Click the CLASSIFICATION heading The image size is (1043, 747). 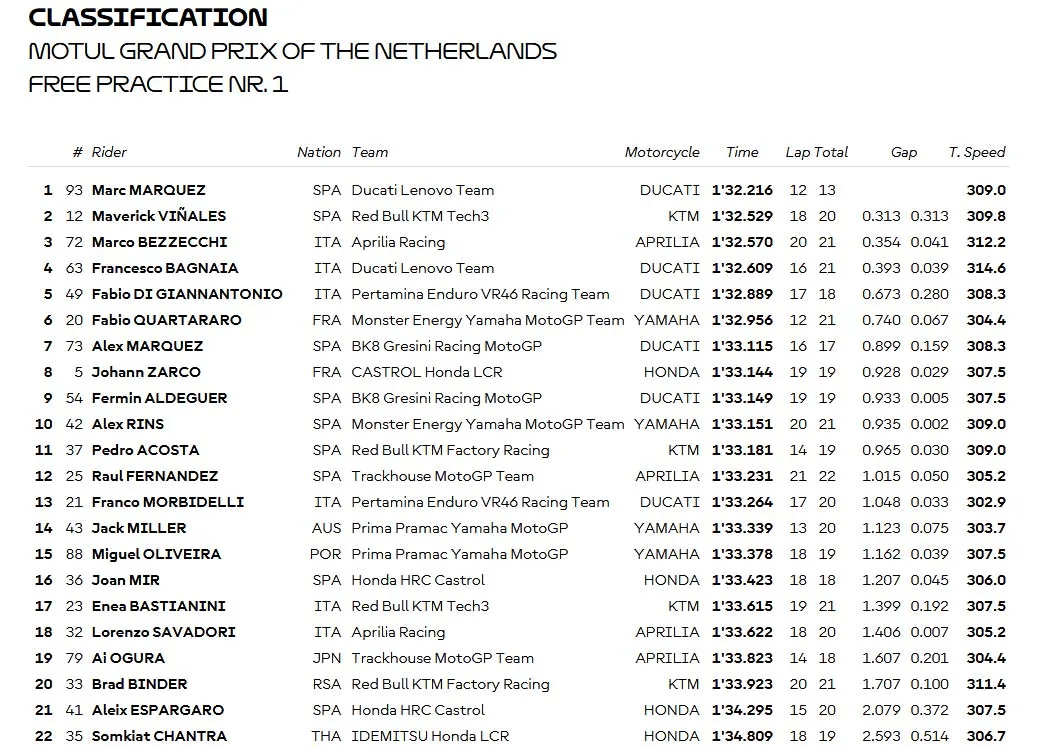point(148,17)
